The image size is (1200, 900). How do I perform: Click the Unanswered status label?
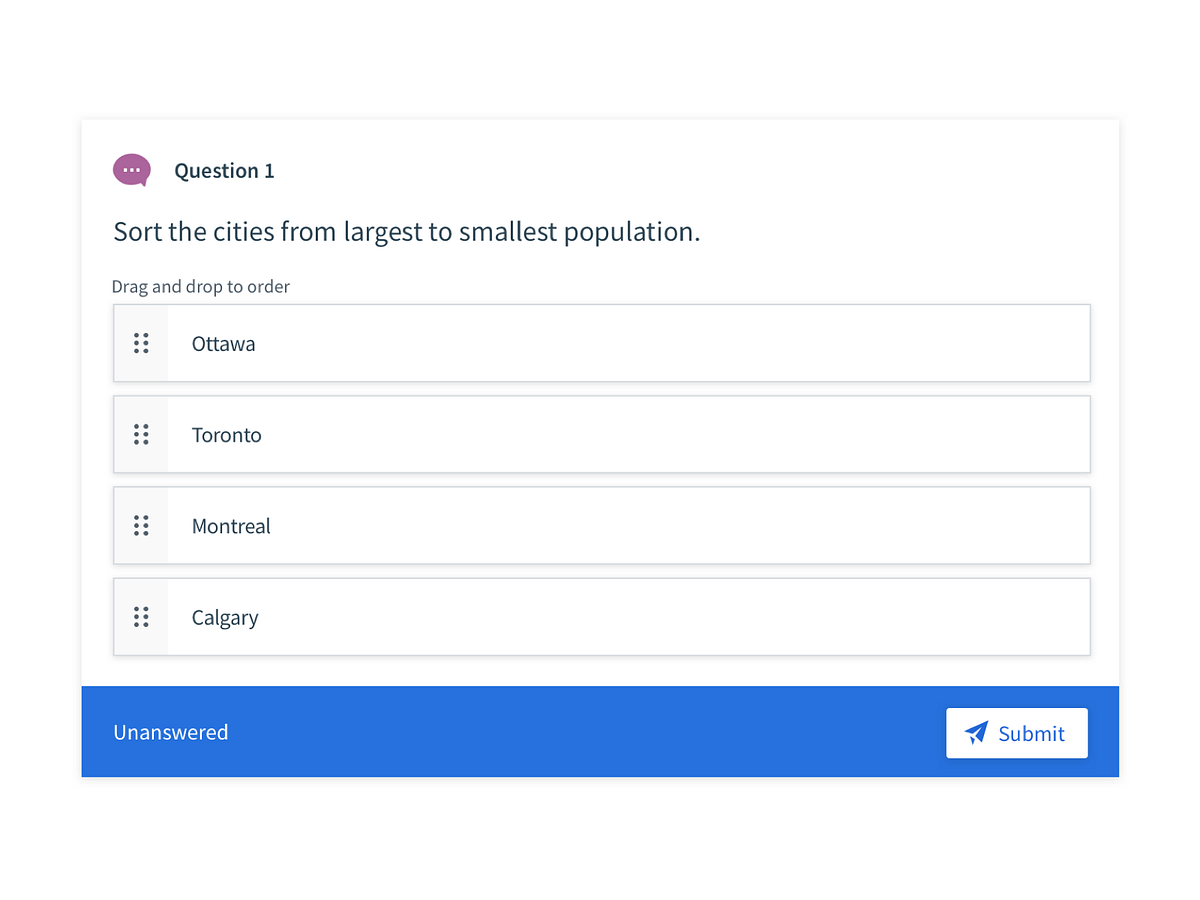coord(170,733)
